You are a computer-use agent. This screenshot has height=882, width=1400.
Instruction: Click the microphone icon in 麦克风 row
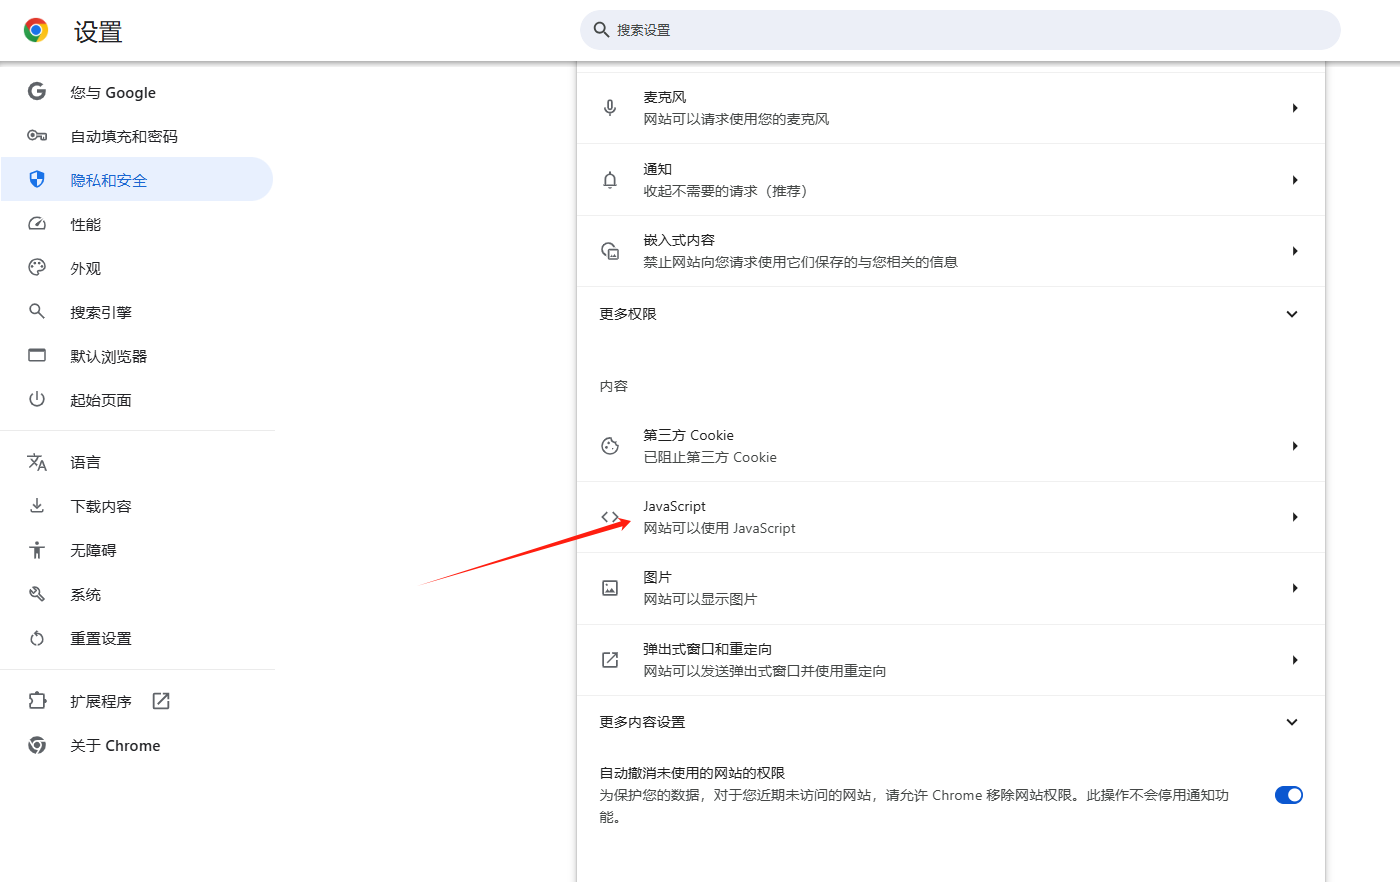pyautogui.click(x=610, y=108)
